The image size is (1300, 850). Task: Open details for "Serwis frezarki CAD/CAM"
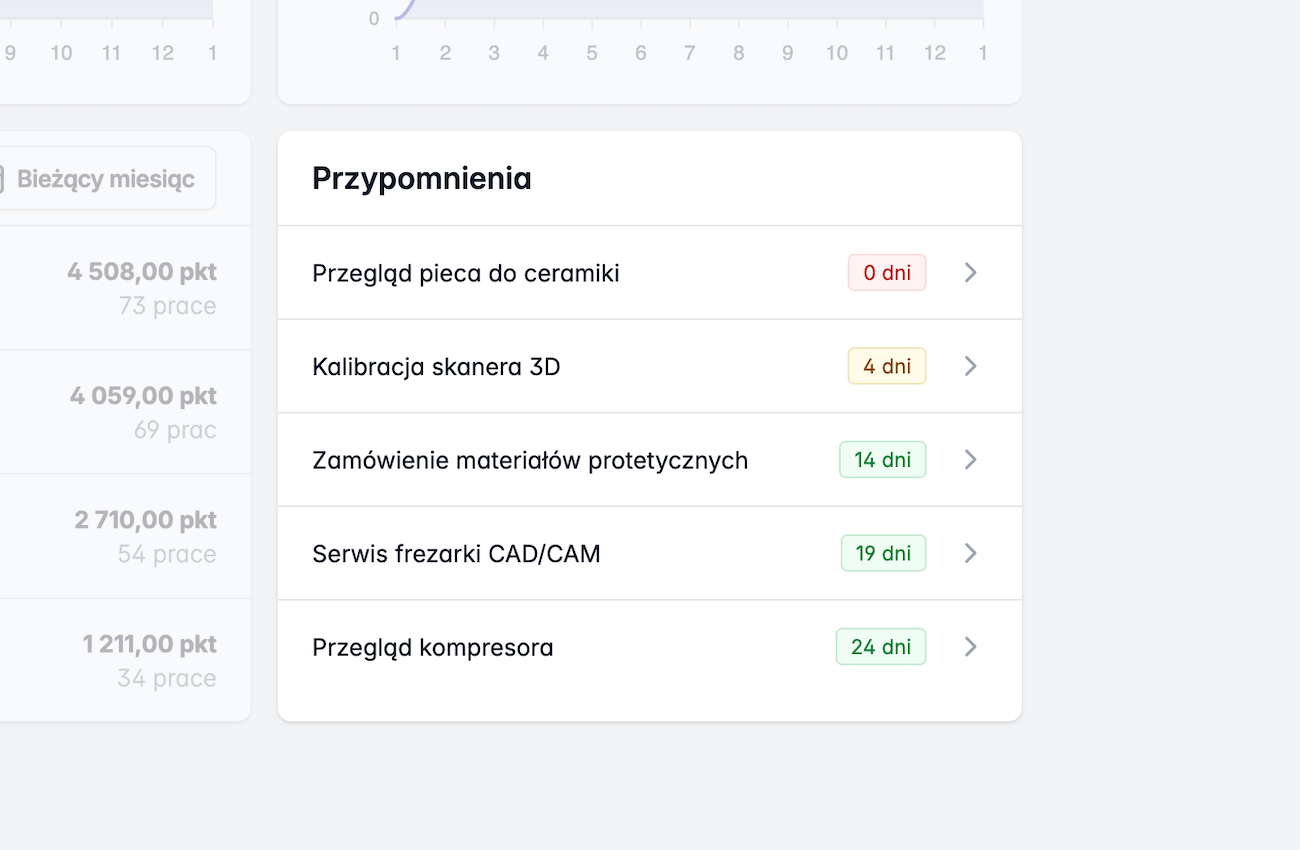969,553
